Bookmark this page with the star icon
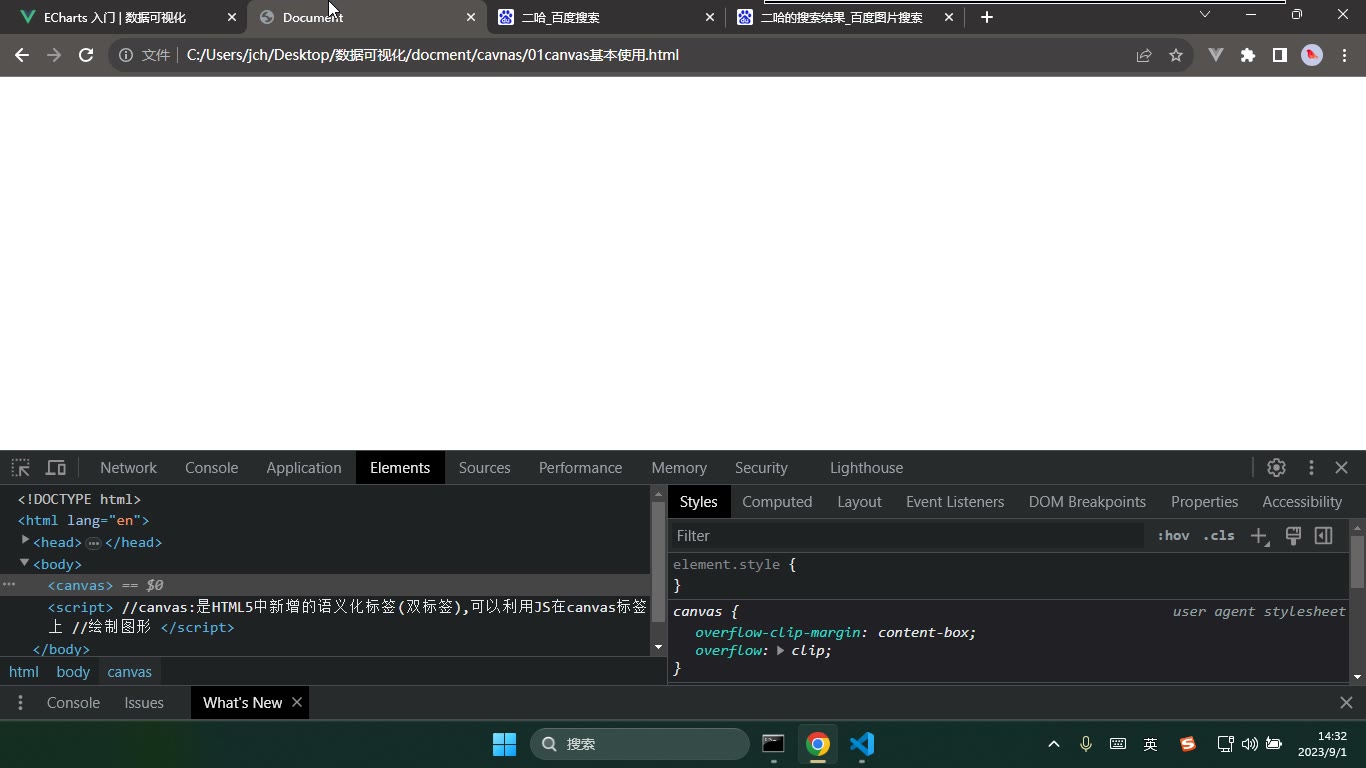The width and height of the screenshot is (1366, 768). pyautogui.click(x=1176, y=55)
